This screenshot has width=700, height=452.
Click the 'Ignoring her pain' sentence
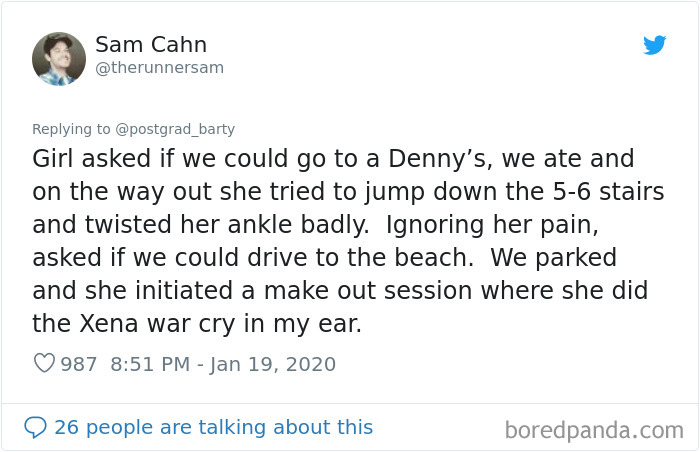(x=492, y=225)
